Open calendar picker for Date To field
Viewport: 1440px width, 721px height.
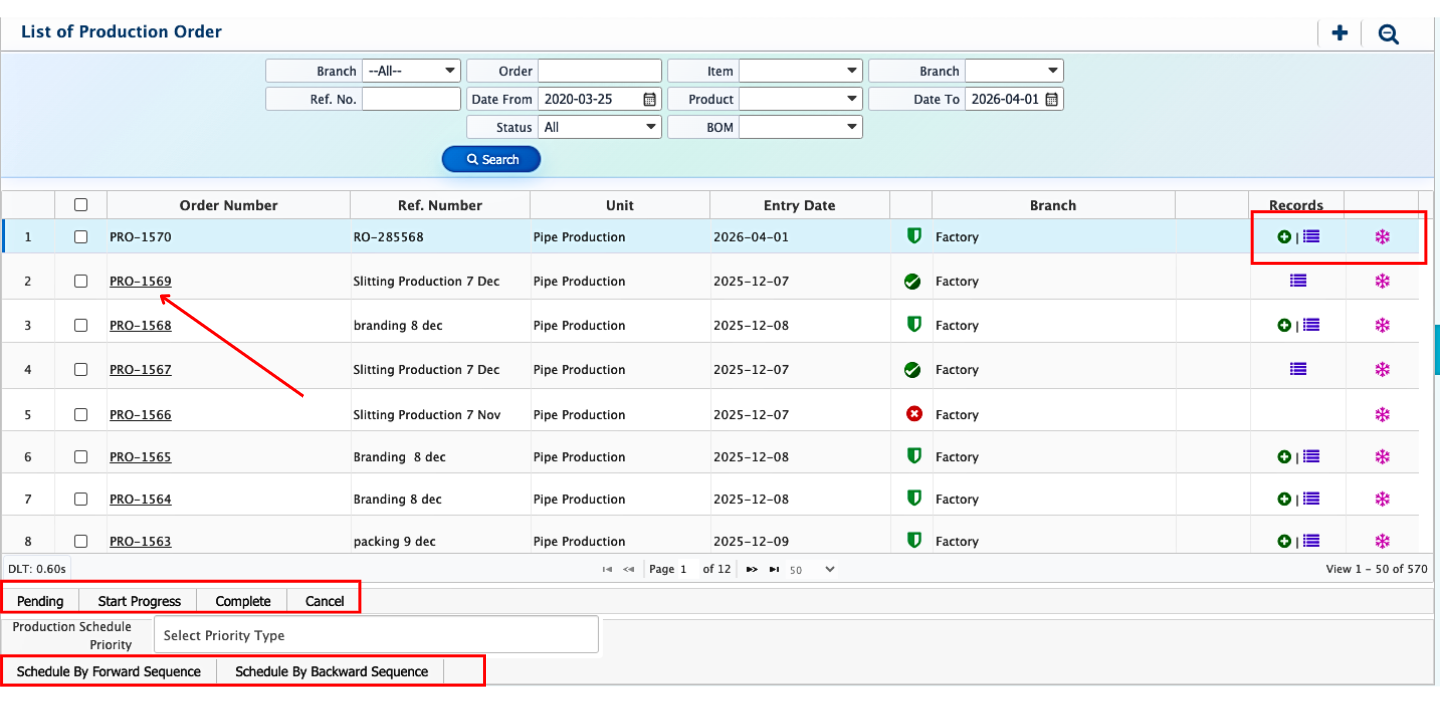pos(1052,99)
